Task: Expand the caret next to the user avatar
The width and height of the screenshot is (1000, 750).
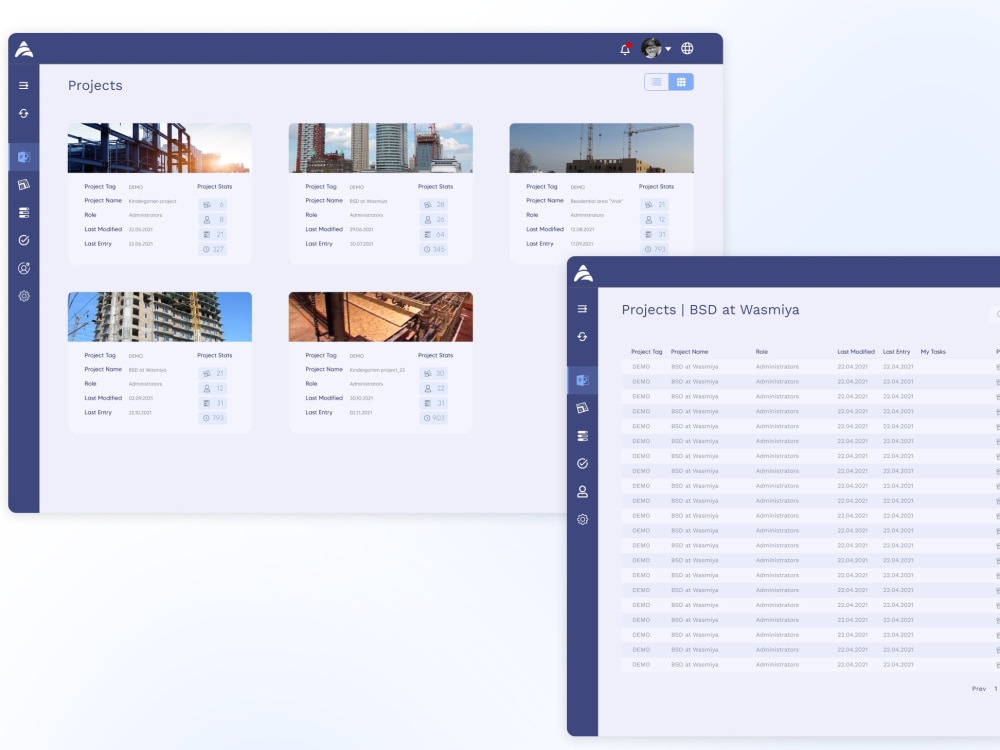Action: [668, 49]
